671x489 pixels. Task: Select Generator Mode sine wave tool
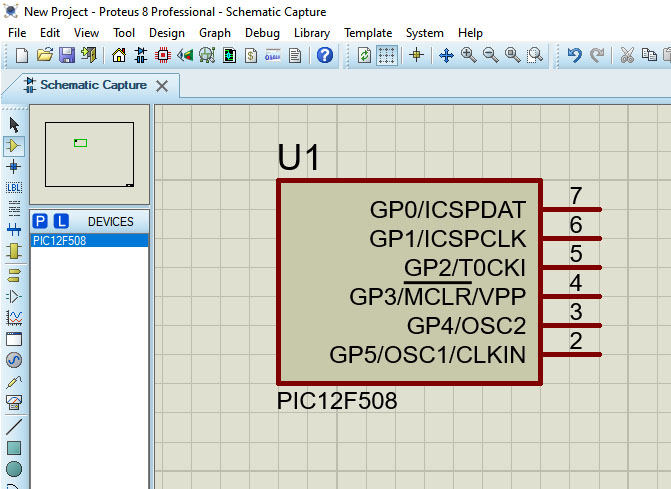14,360
